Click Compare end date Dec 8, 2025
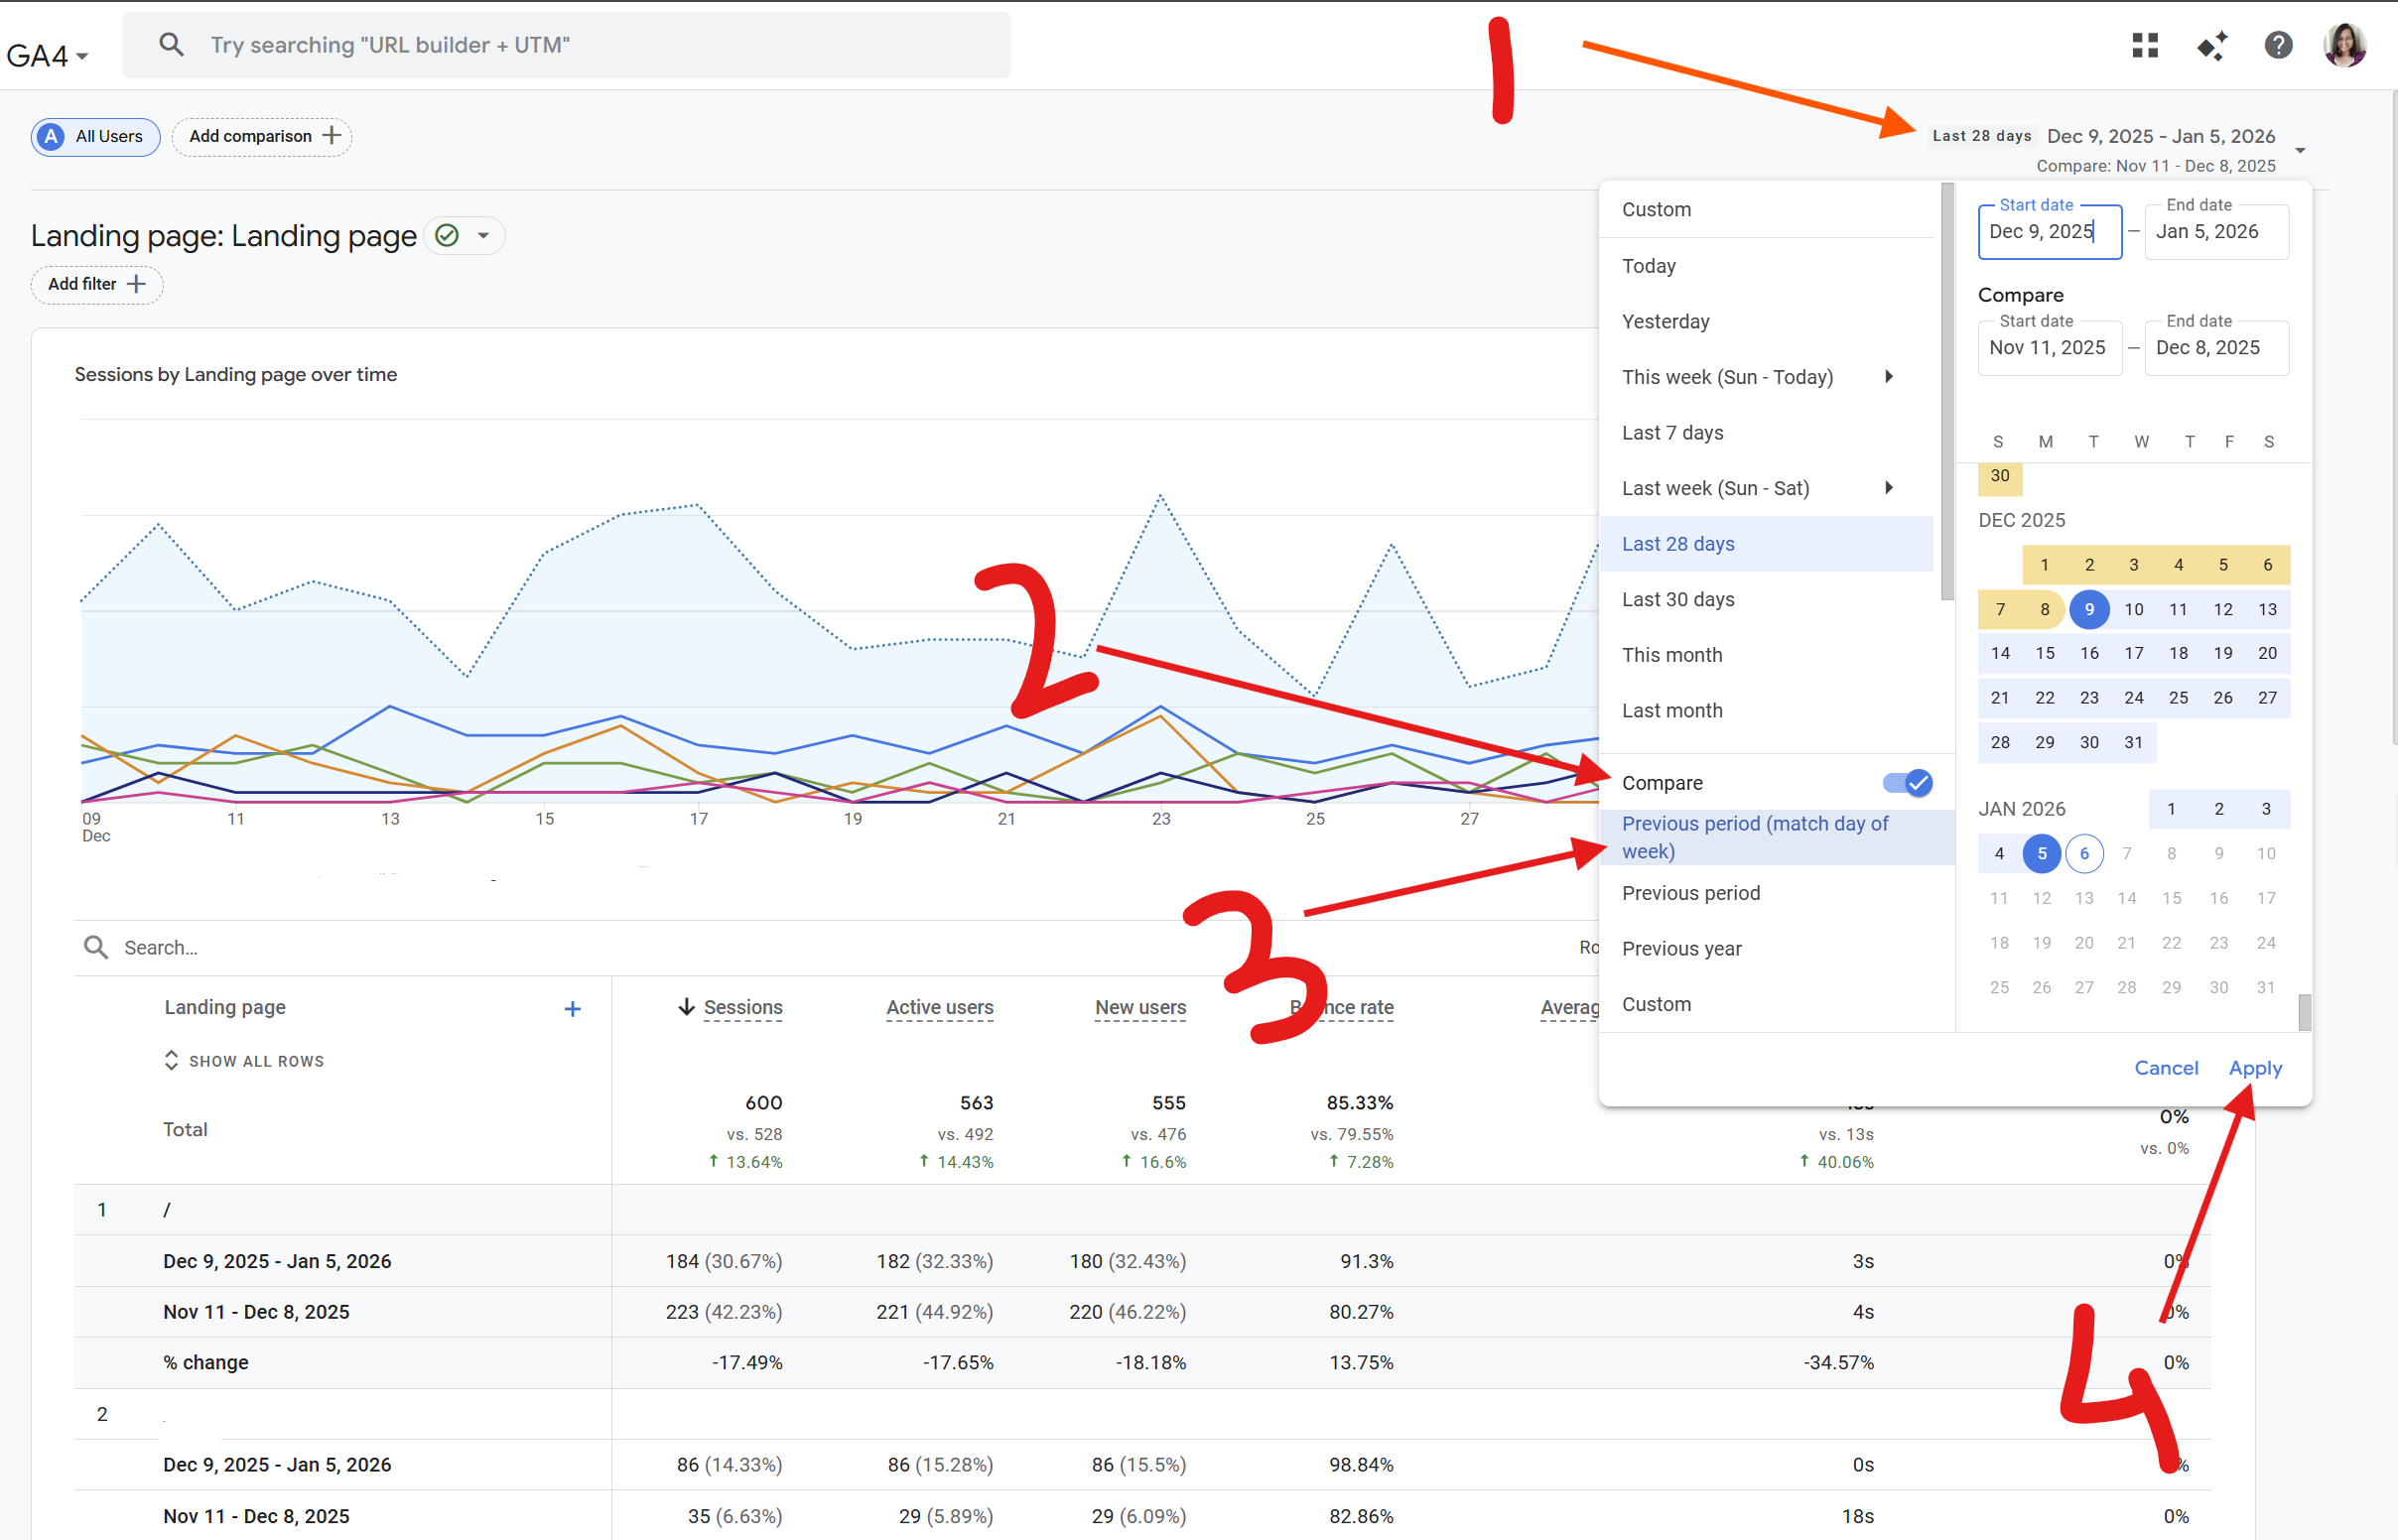Image resolution: width=2398 pixels, height=1540 pixels. 2216,348
